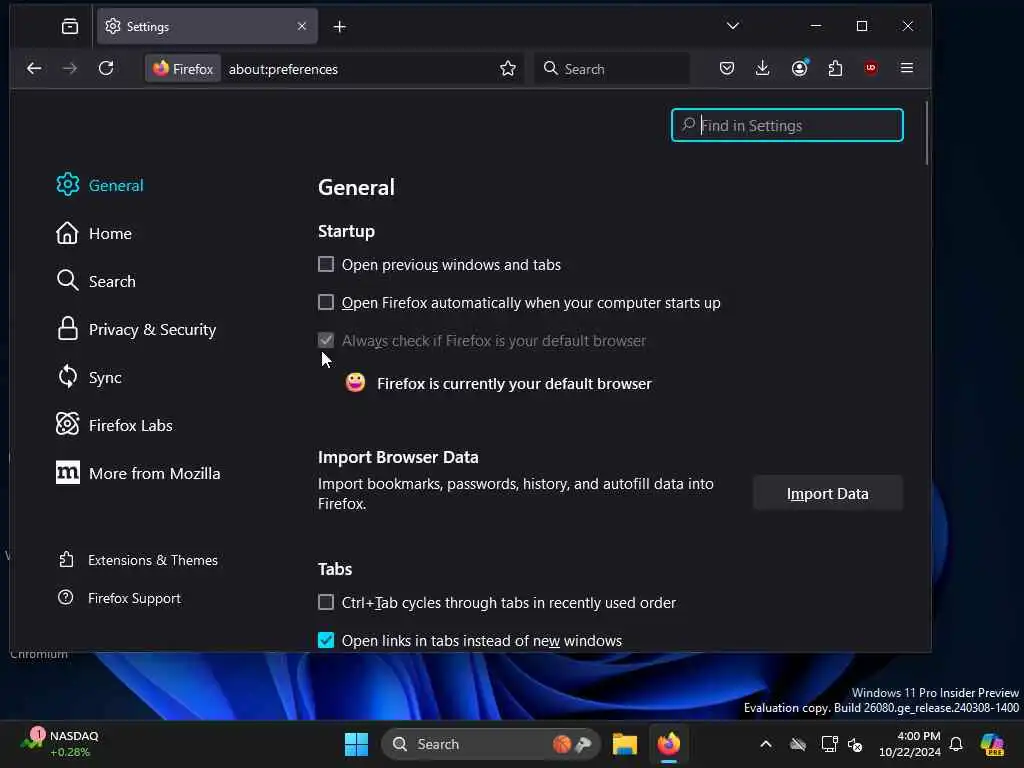
Task: Enable Open Firefox automatically at startup
Action: 326,302
